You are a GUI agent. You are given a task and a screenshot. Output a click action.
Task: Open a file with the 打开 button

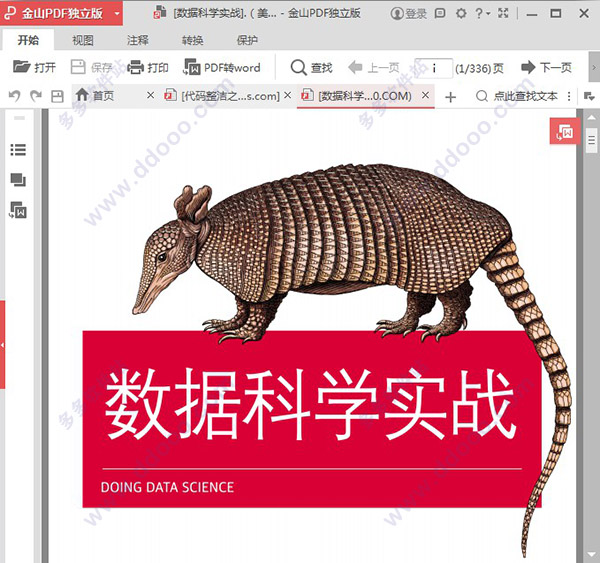(34, 68)
